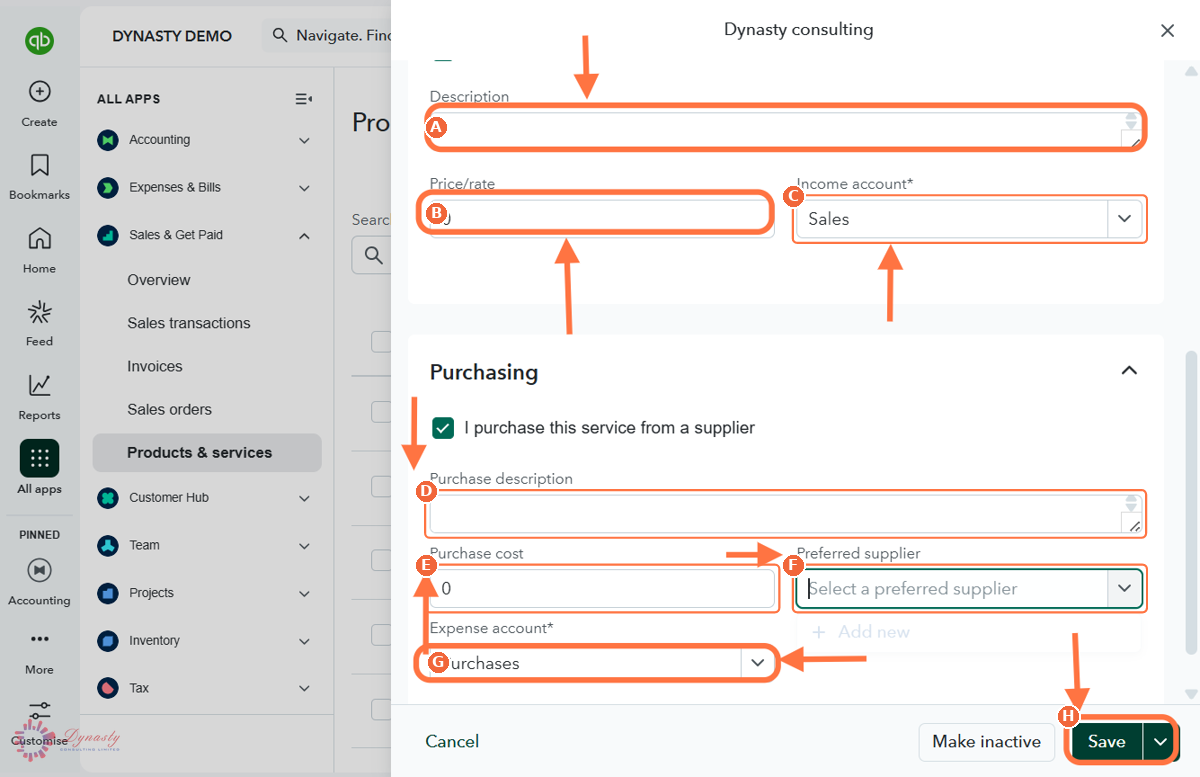Click the Cancel link
1200x777 pixels.
point(452,741)
